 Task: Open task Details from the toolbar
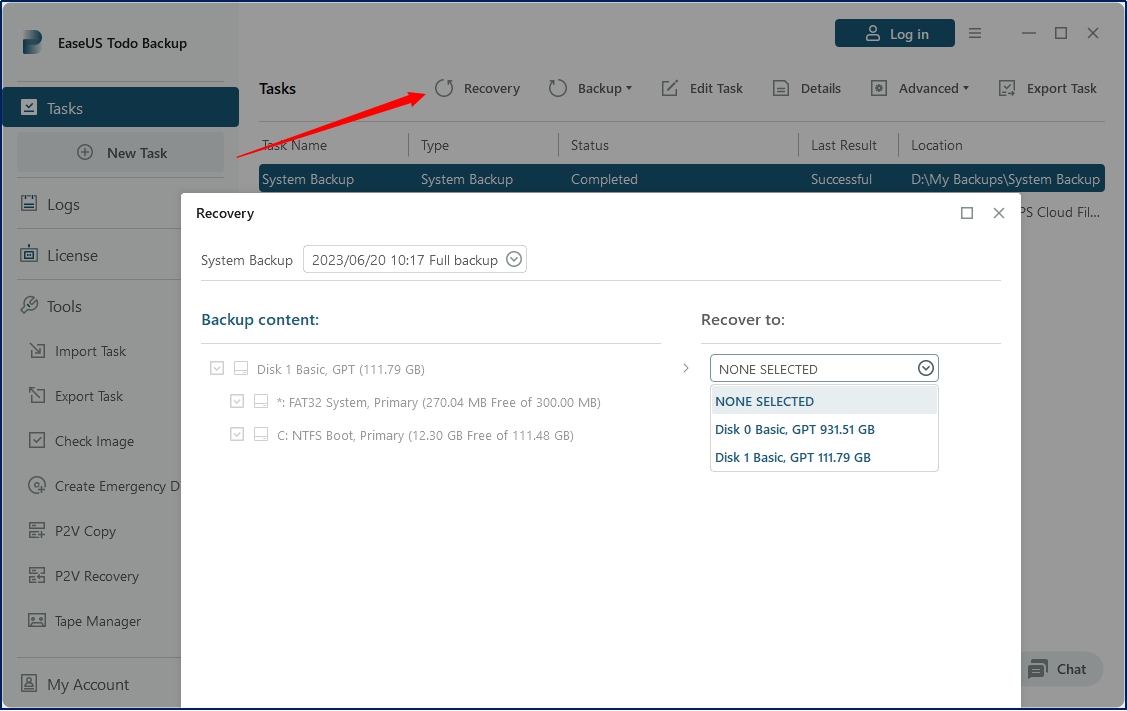click(x=806, y=88)
